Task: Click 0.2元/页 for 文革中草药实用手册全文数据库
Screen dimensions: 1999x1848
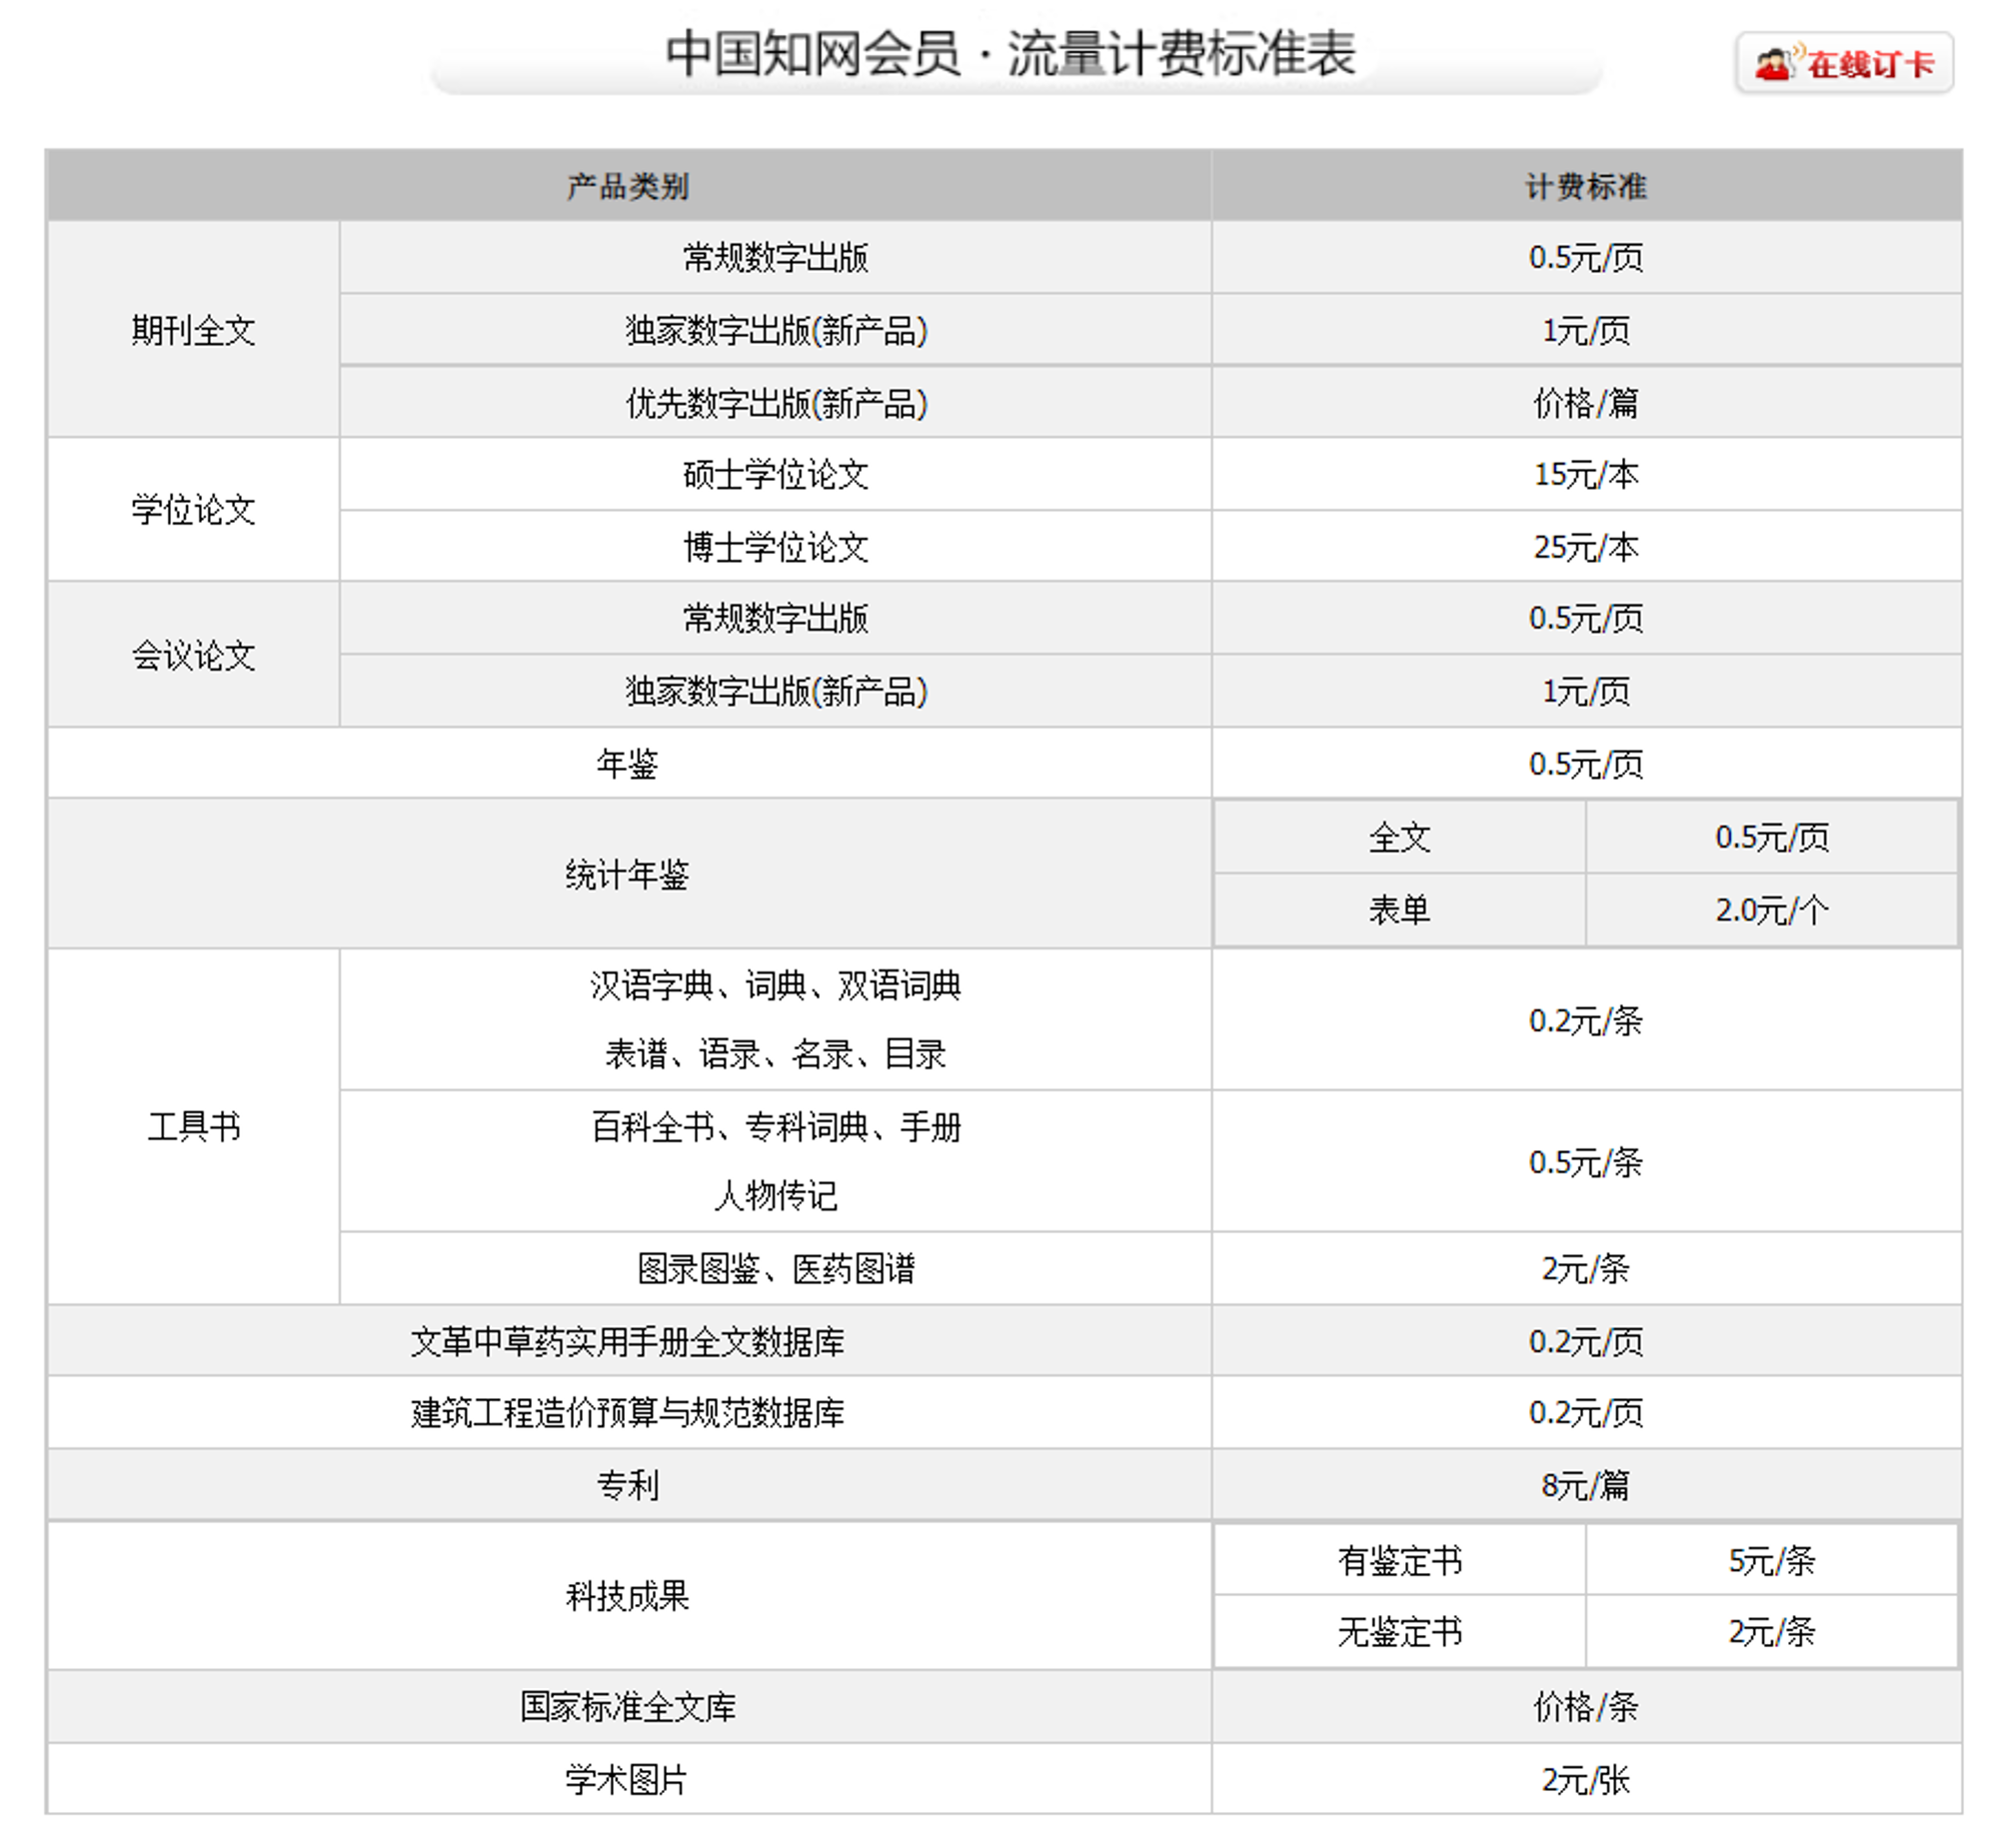Action: click(x=1585, y=1341)
